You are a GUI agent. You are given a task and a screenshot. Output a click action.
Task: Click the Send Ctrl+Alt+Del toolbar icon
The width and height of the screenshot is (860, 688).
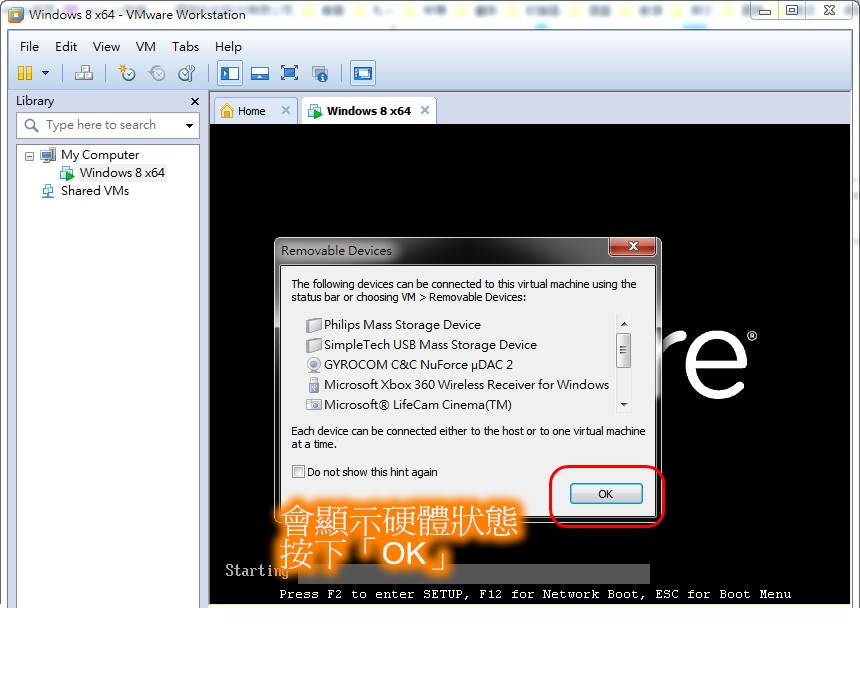(83, 73)
